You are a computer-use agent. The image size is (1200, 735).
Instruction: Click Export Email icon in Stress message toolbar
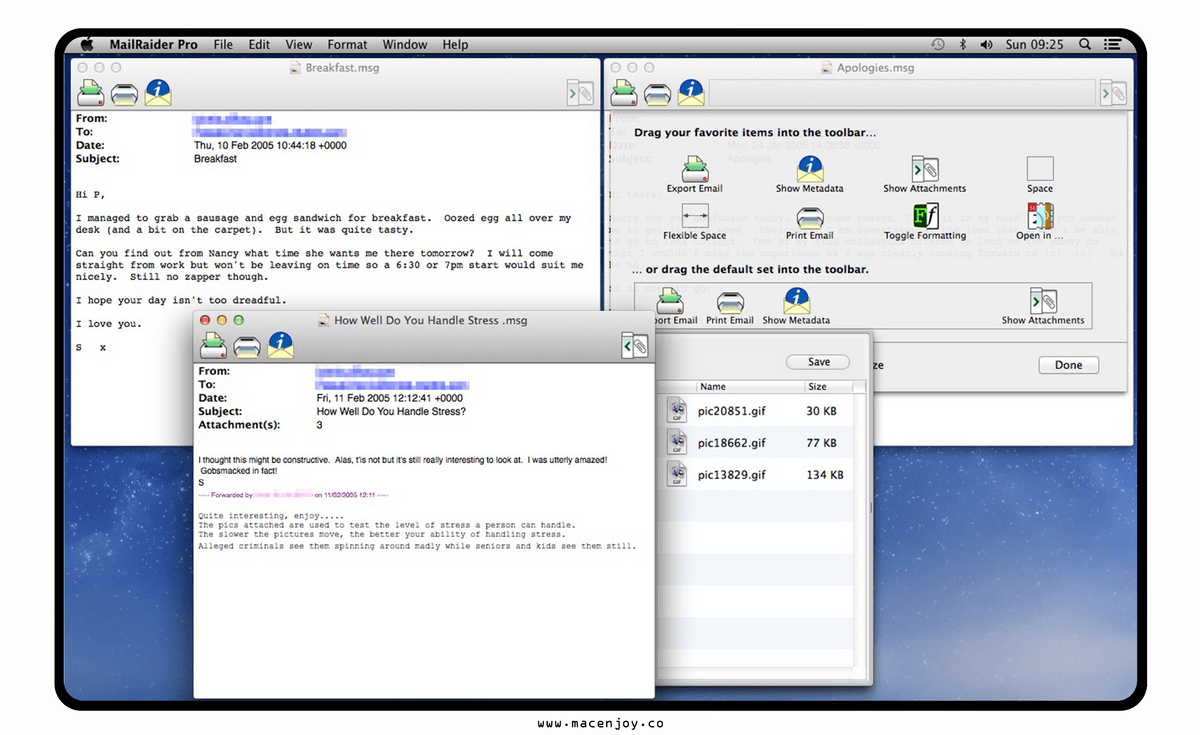214,345
